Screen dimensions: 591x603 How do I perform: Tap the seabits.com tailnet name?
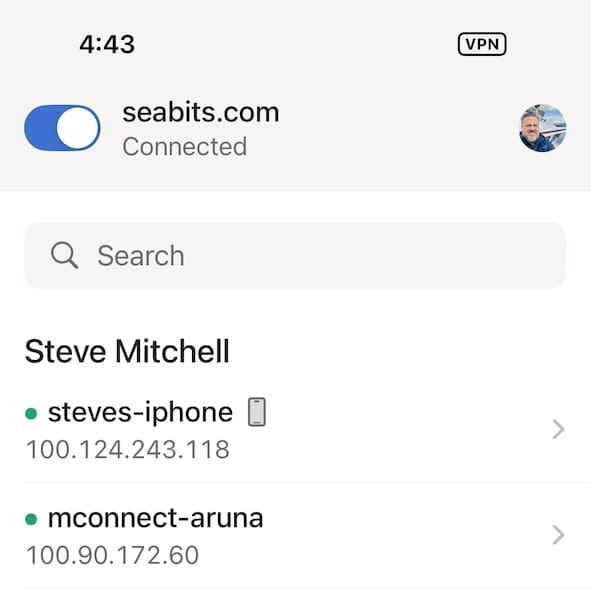click(201, 112)
